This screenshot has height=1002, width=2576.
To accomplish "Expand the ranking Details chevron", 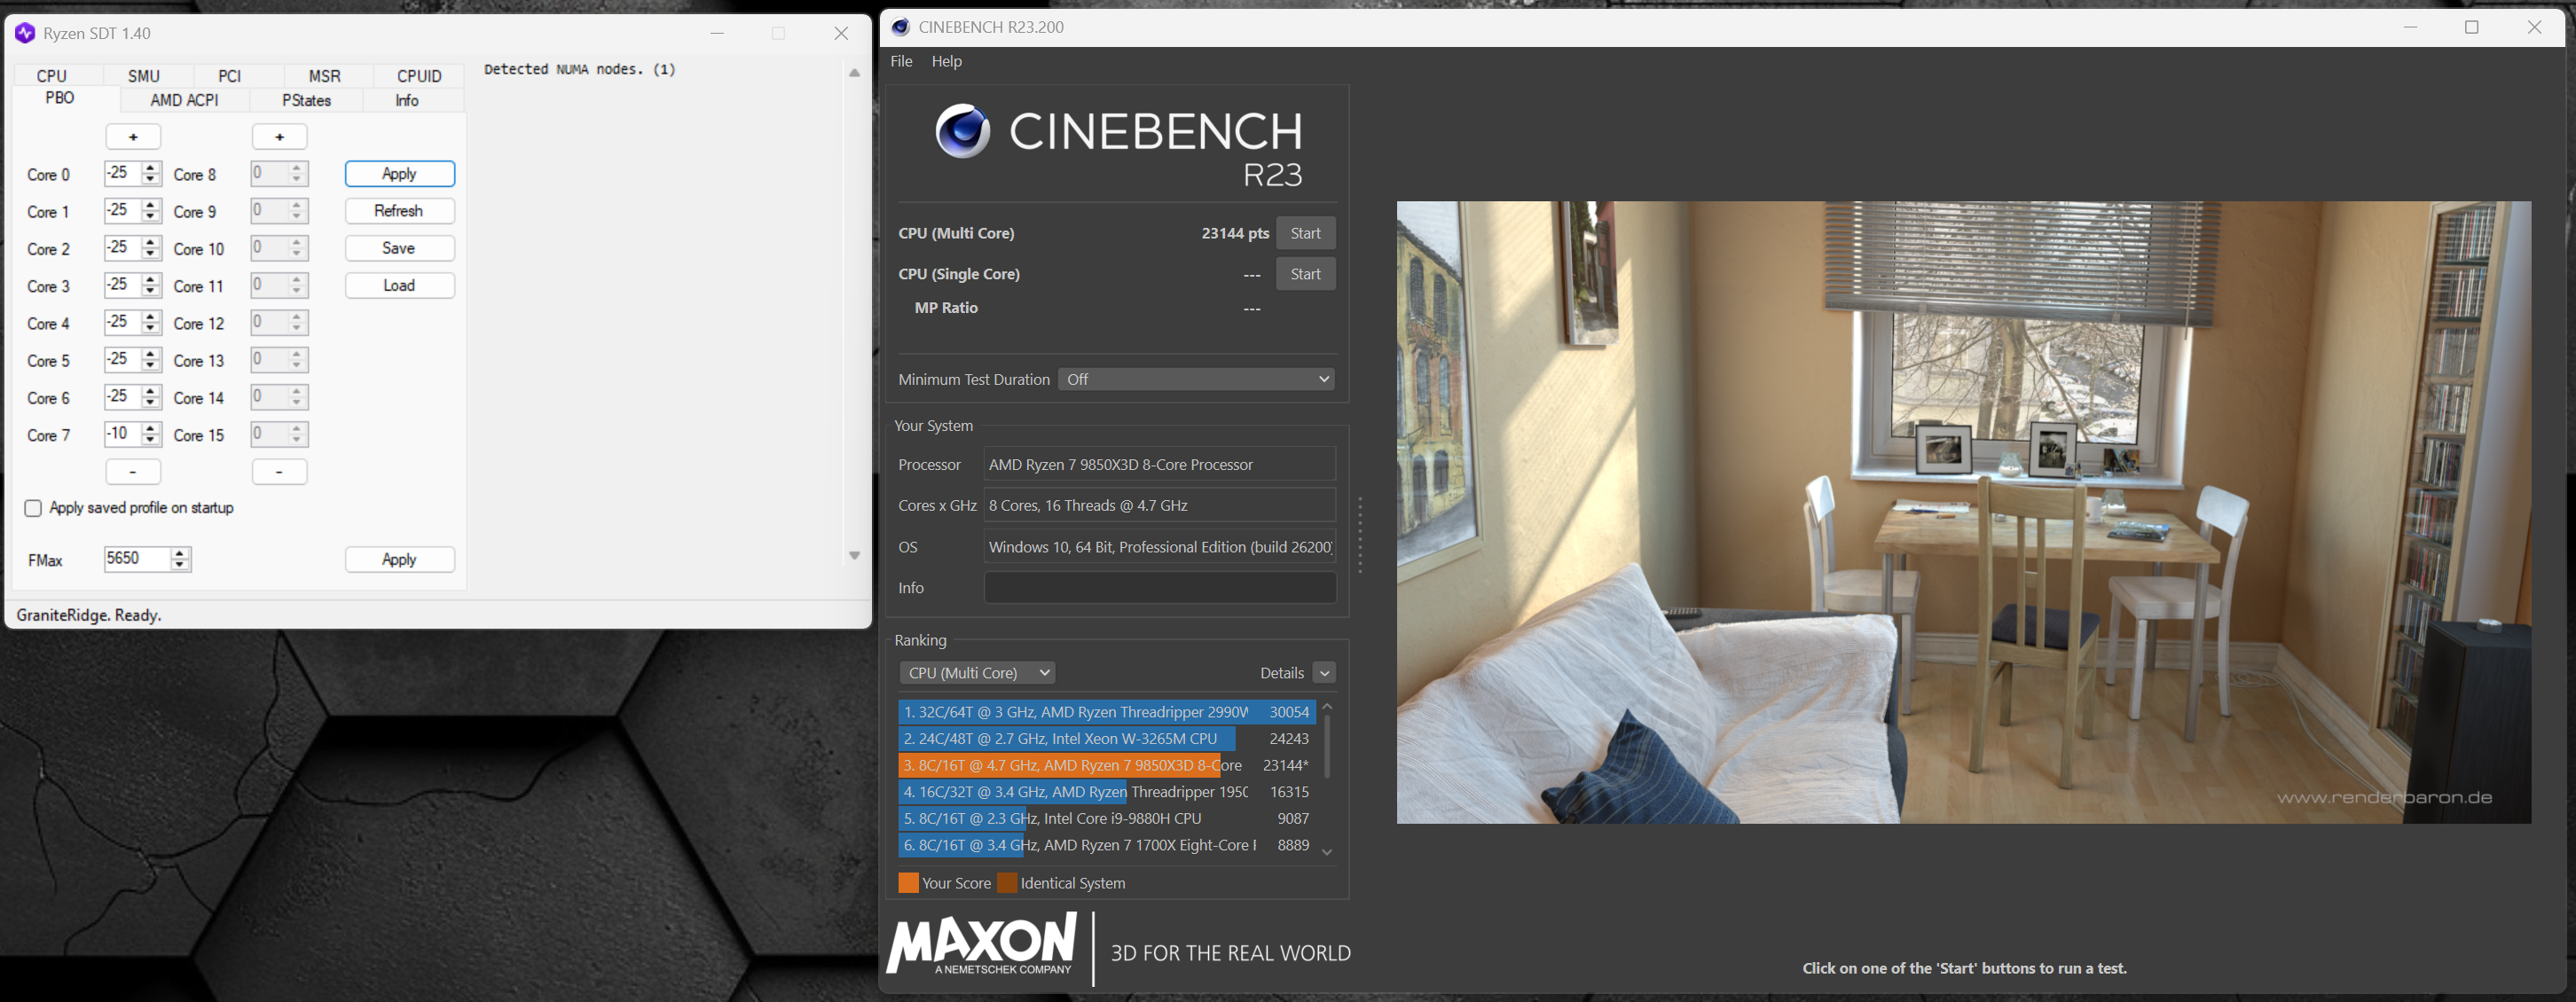I will pyautogui.click(x=1325, y=673).
